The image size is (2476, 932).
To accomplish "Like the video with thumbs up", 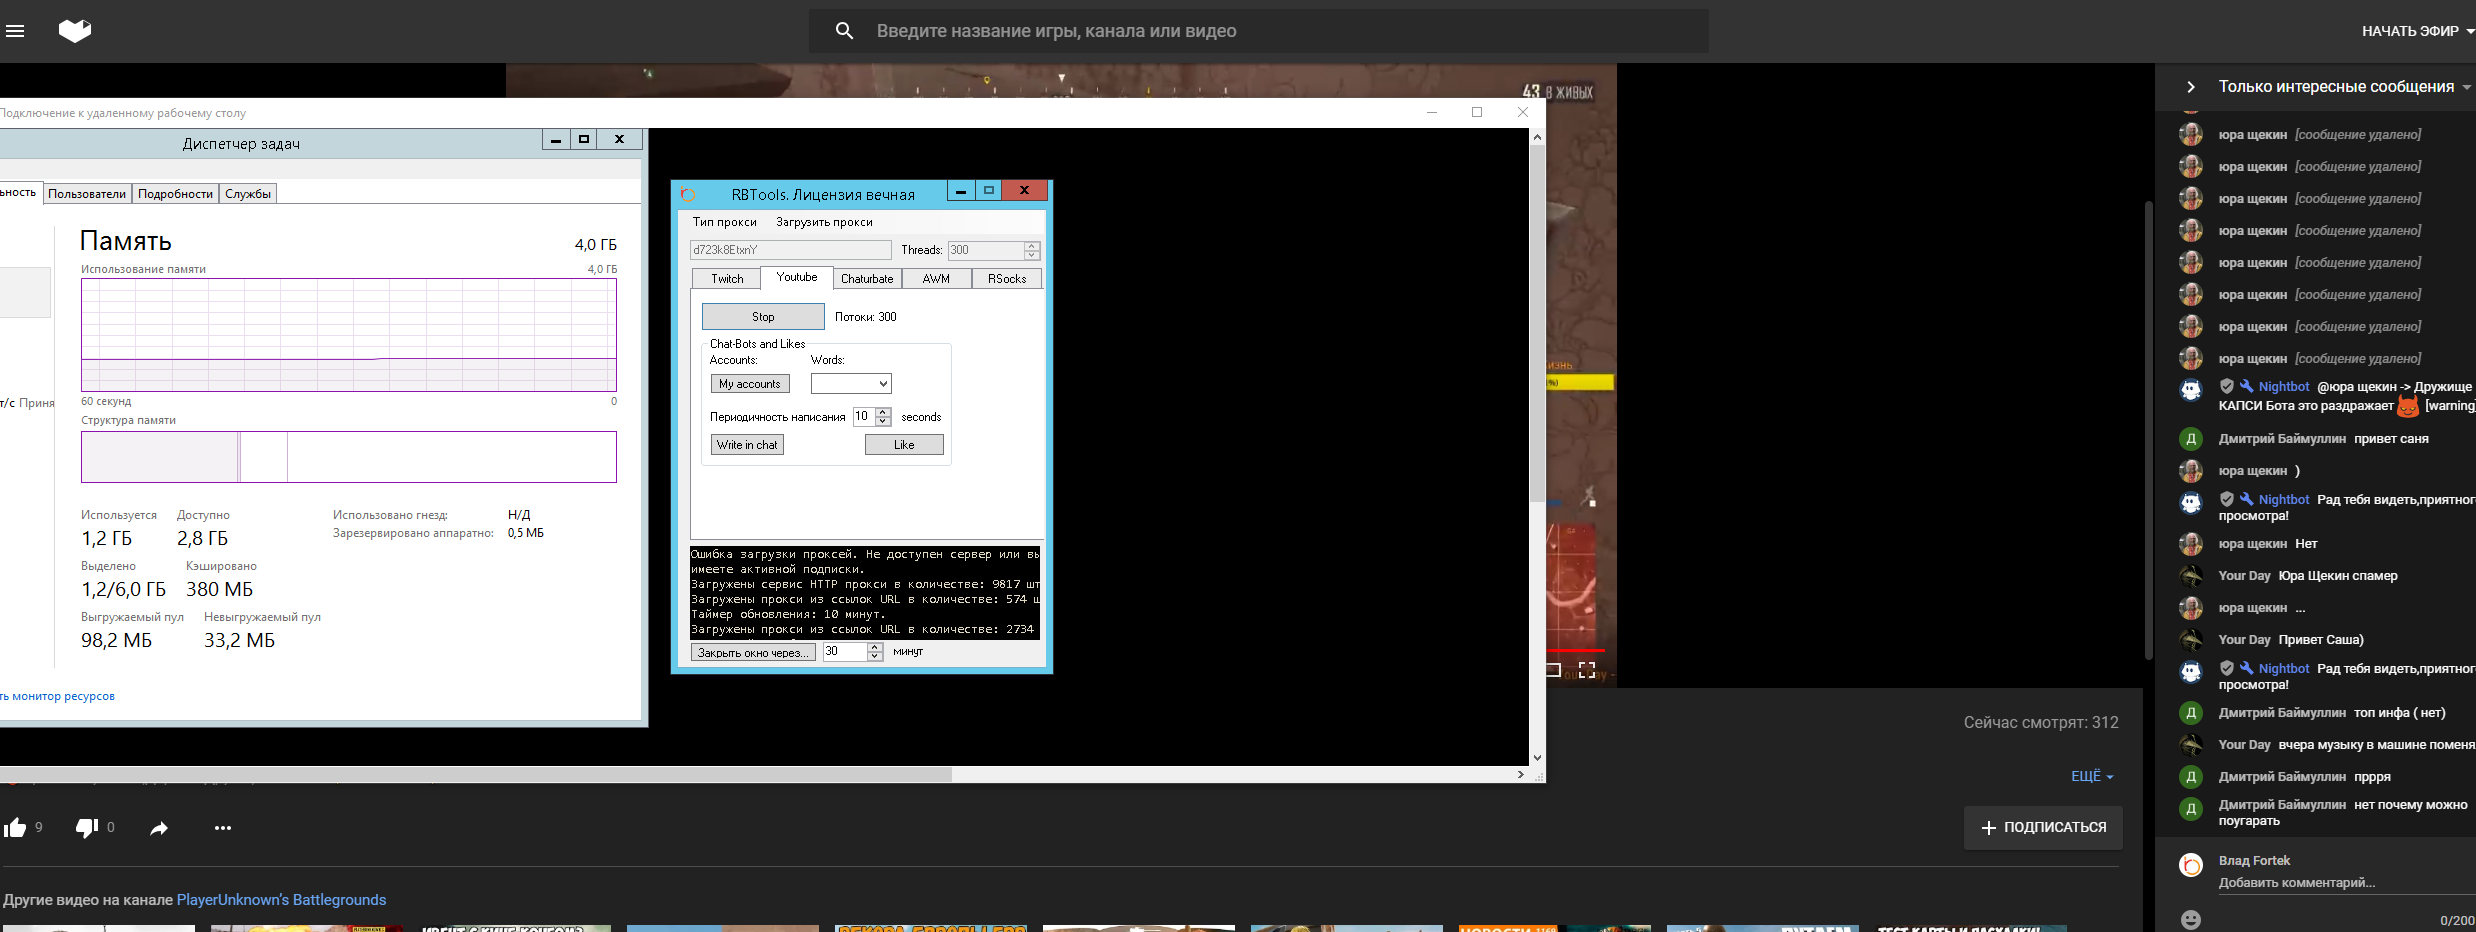I will coord(15,828).
